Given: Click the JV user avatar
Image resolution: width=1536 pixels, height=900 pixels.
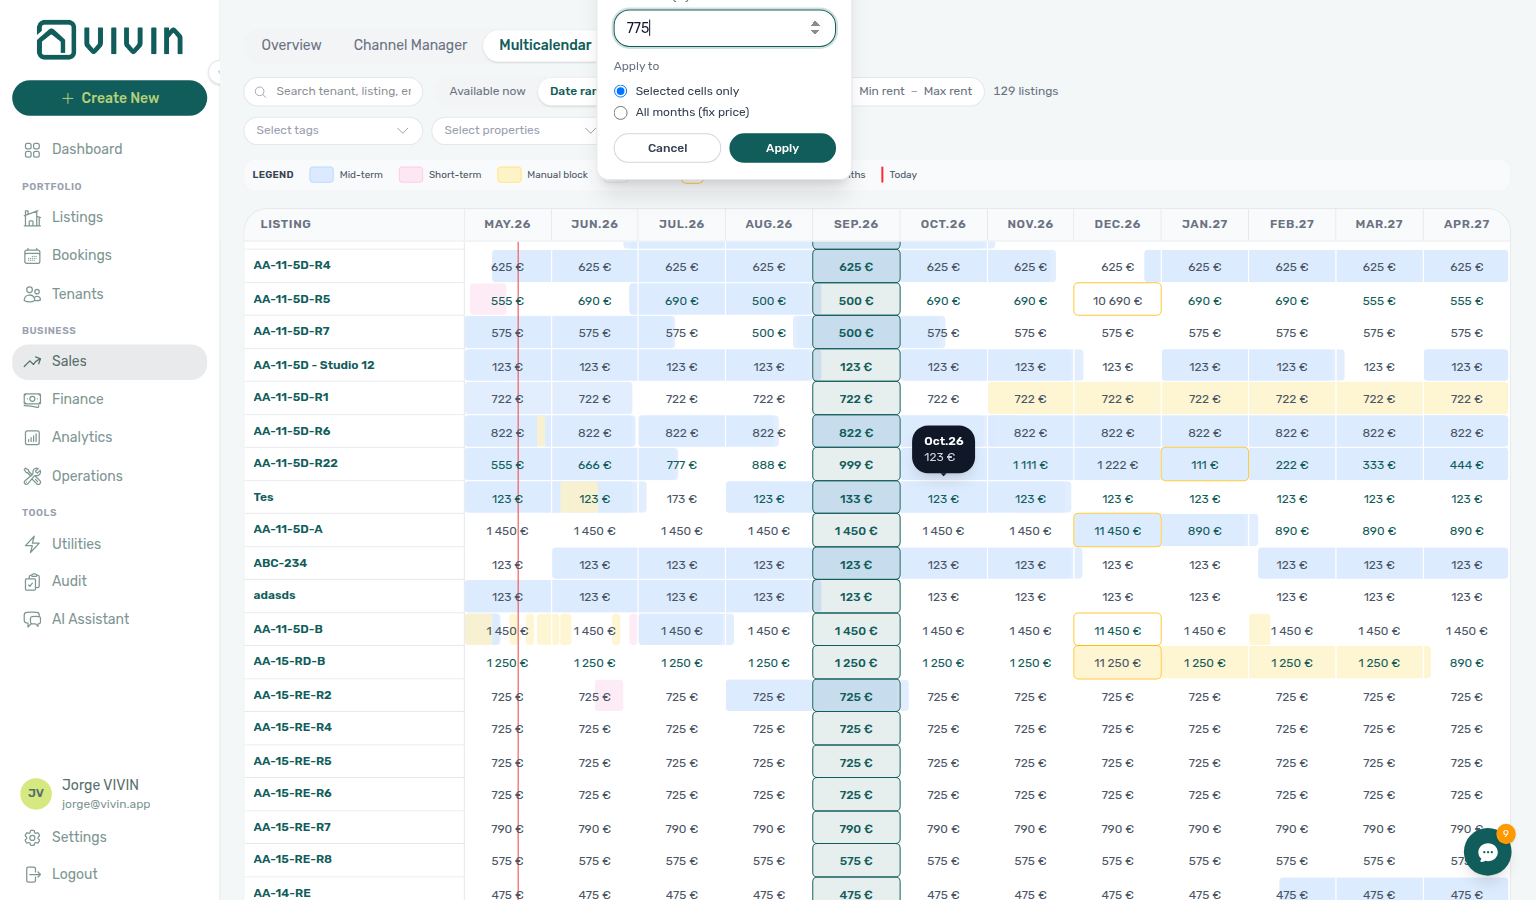Looking at the screenshot, I should click(36, 794).
